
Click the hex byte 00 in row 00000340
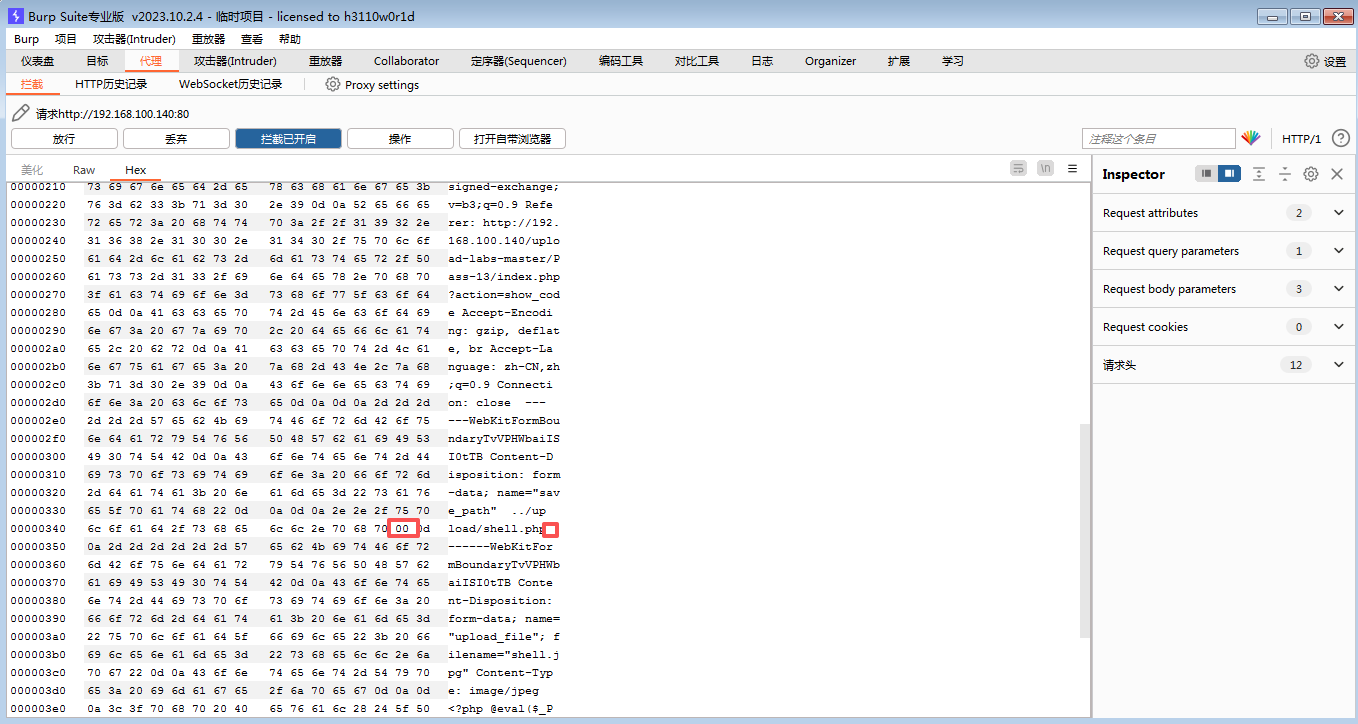tap(402, 529)
